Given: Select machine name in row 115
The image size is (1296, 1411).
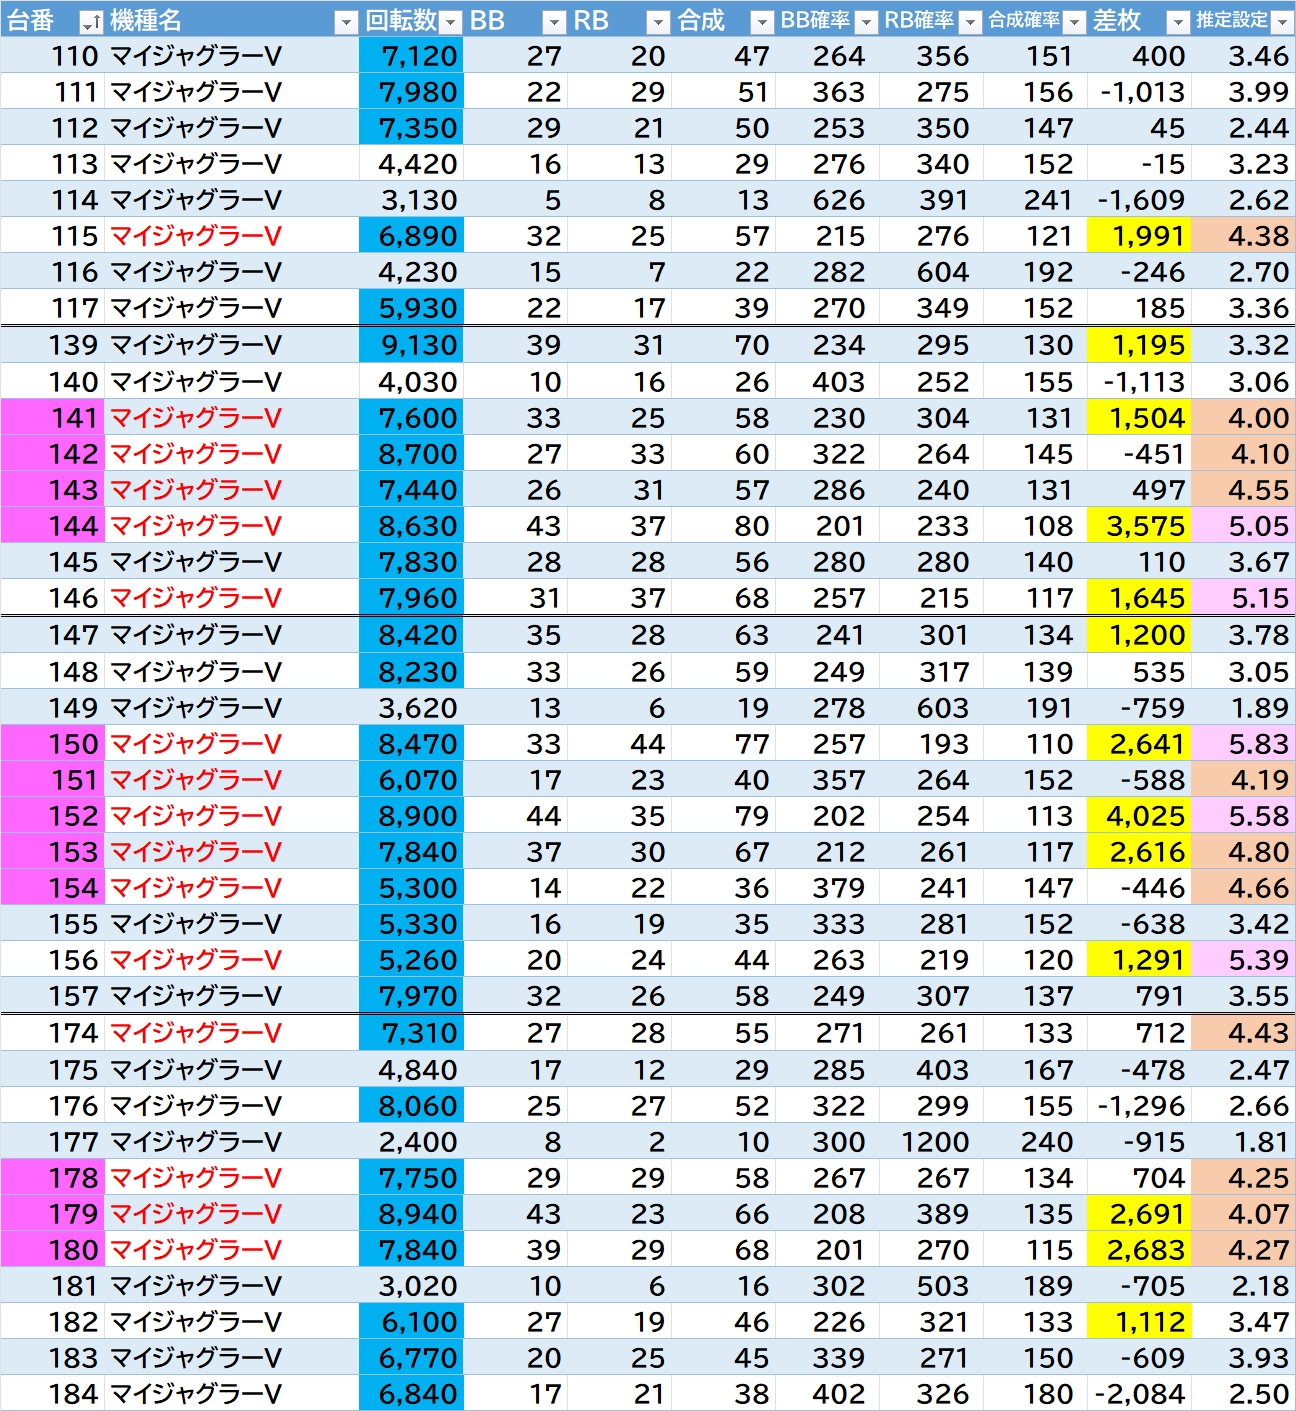Looking at the screenshot, I should coord(232,236).
